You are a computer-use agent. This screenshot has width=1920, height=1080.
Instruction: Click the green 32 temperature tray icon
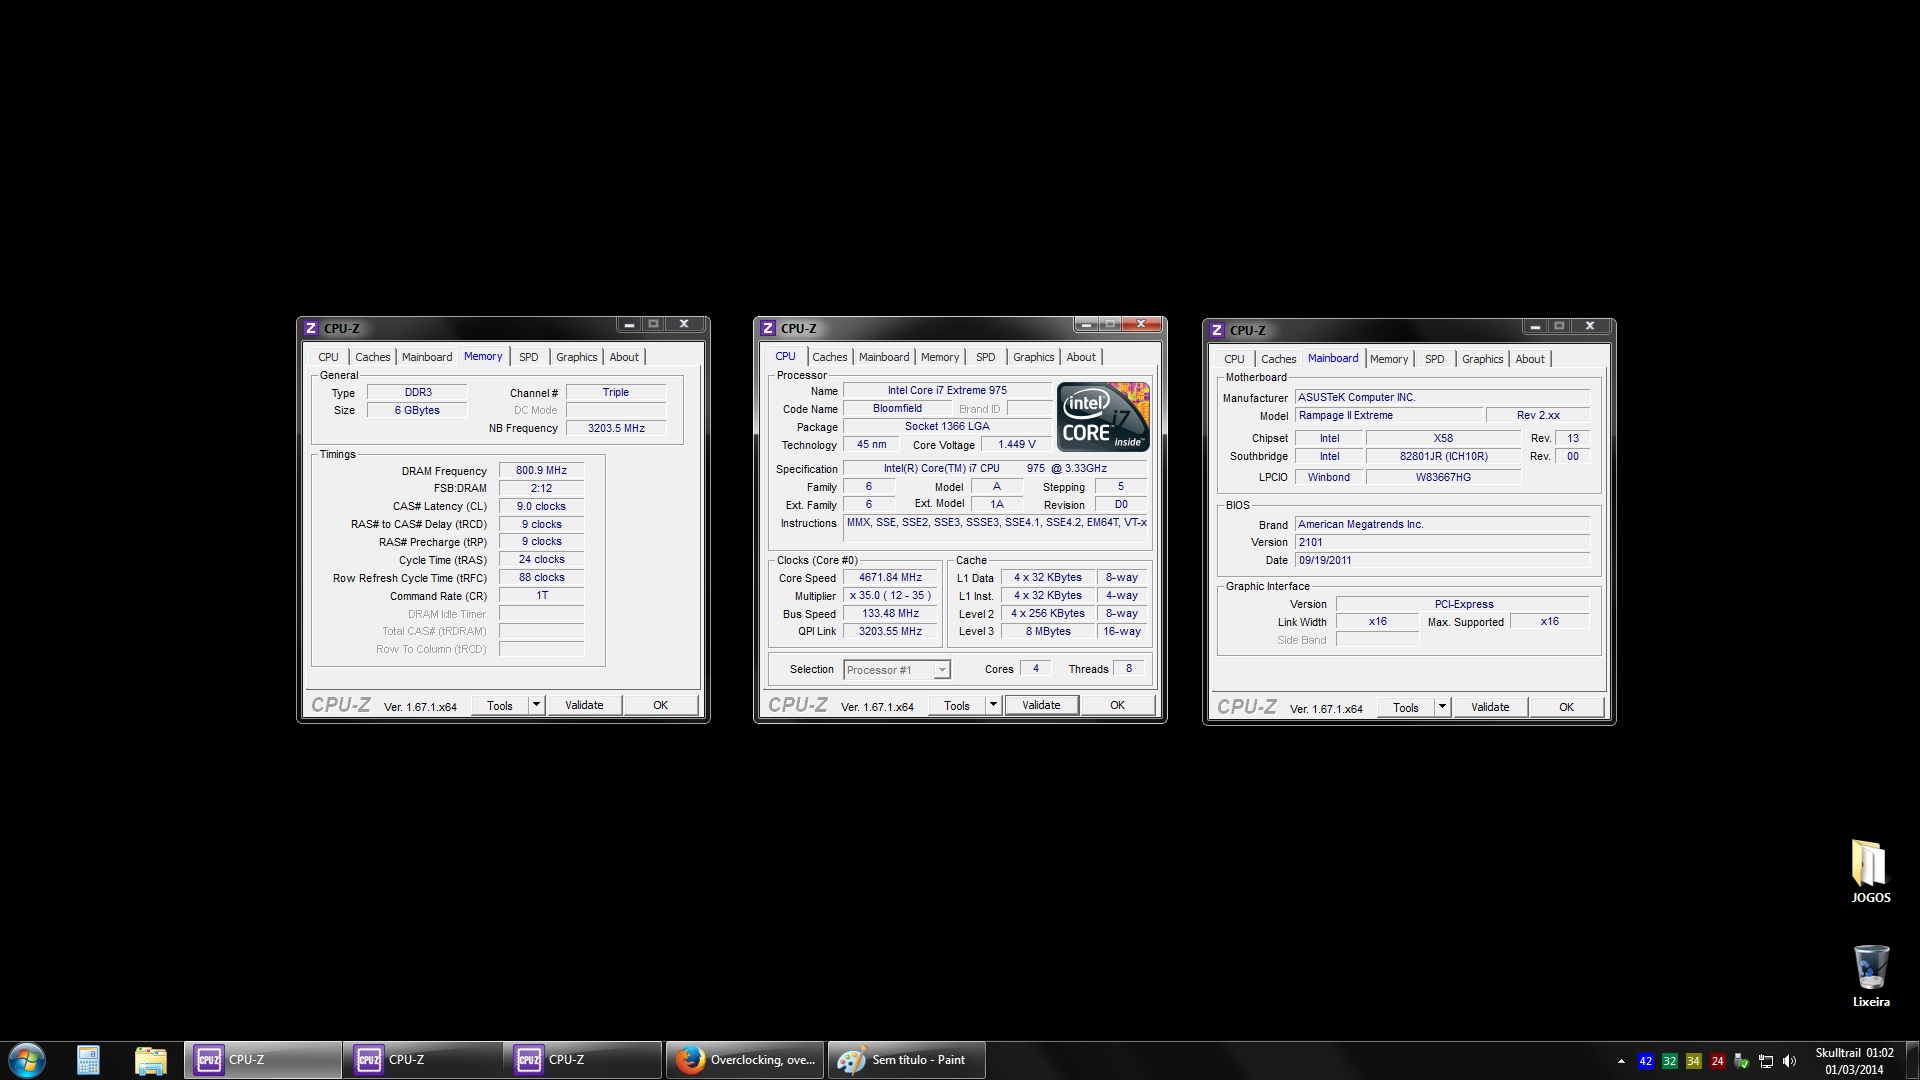pyautogui.click(x=1669, y=1061)
